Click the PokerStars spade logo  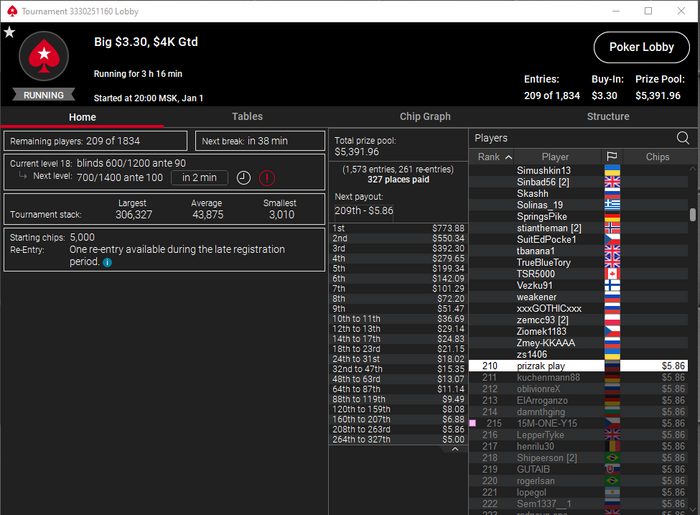44,56
